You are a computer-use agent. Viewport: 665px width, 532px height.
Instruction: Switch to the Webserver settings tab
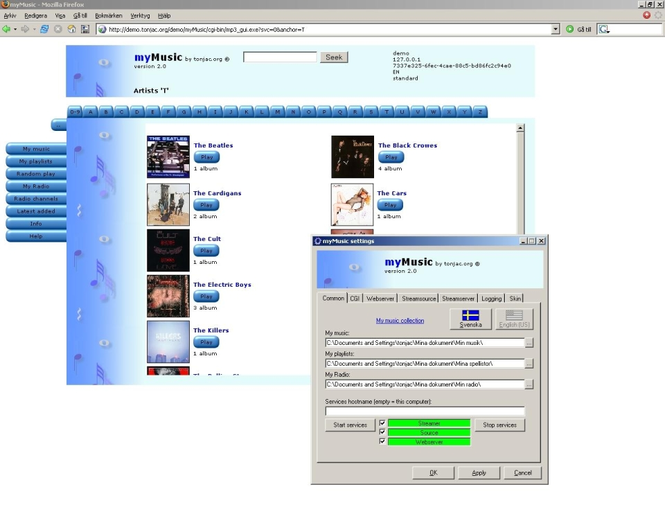tap(380, 299)
